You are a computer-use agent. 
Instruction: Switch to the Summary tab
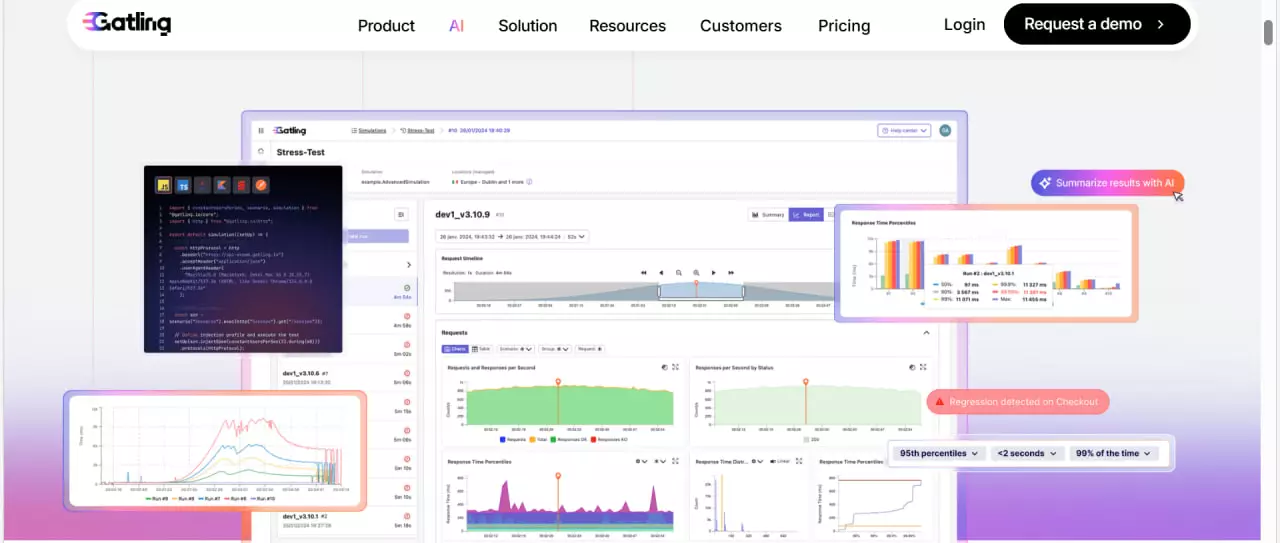pos(768,214)
